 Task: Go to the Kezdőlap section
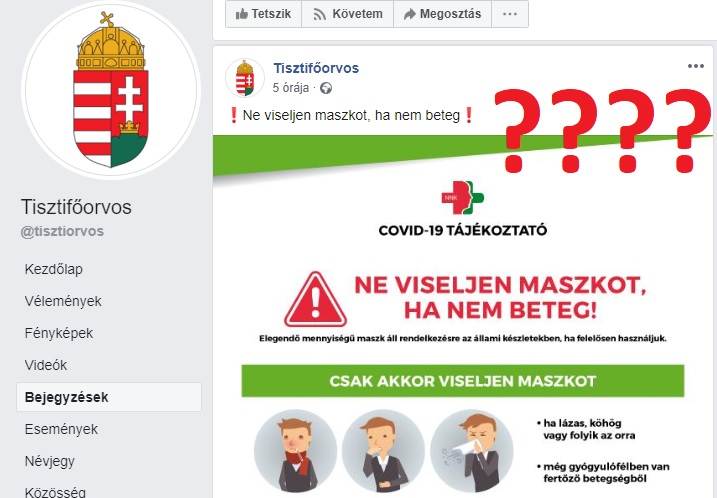pyautogui.click(x=54, y=269)
